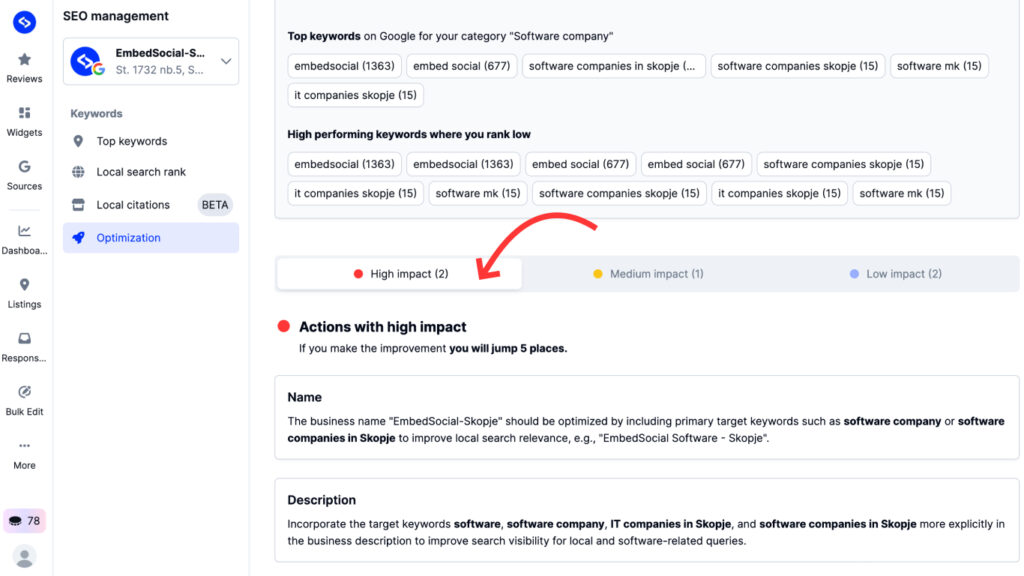Open Local search rank menu item

point(141,172)
